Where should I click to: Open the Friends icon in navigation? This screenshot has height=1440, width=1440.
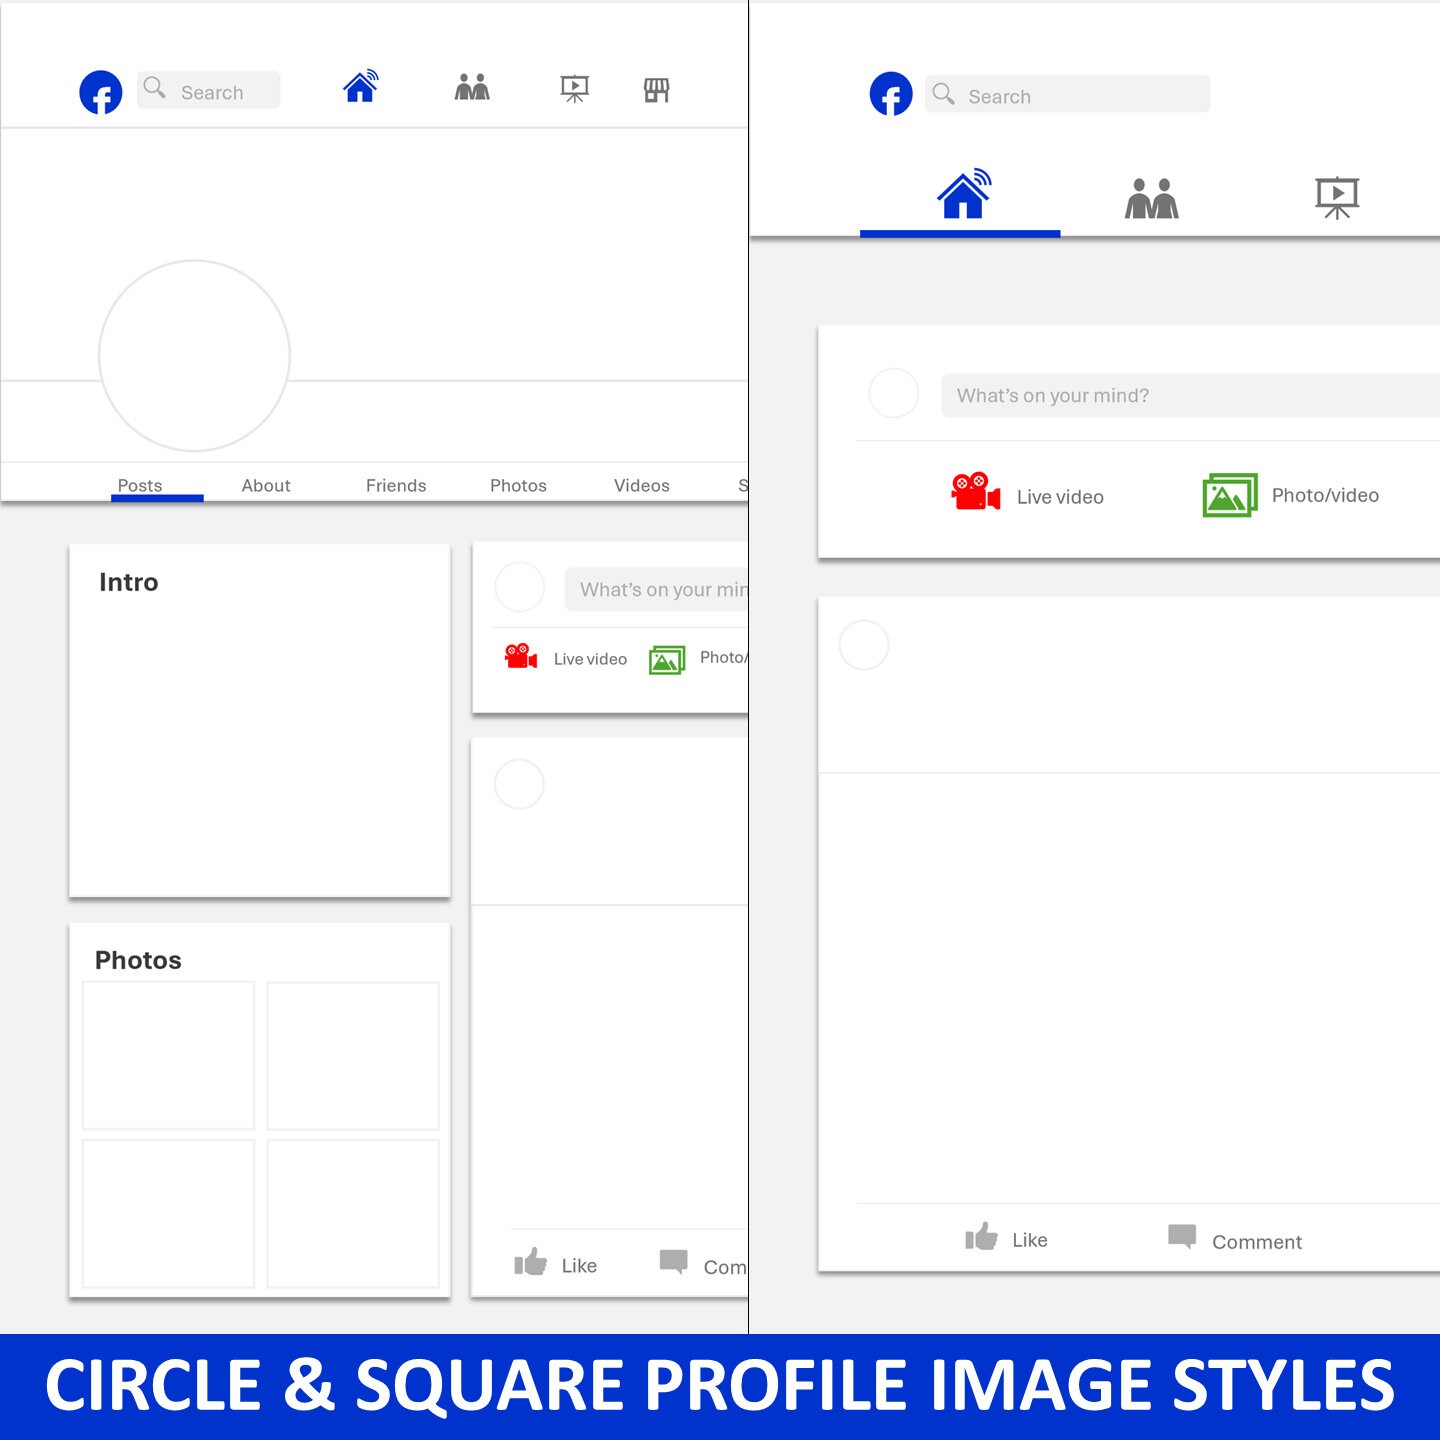471,89
